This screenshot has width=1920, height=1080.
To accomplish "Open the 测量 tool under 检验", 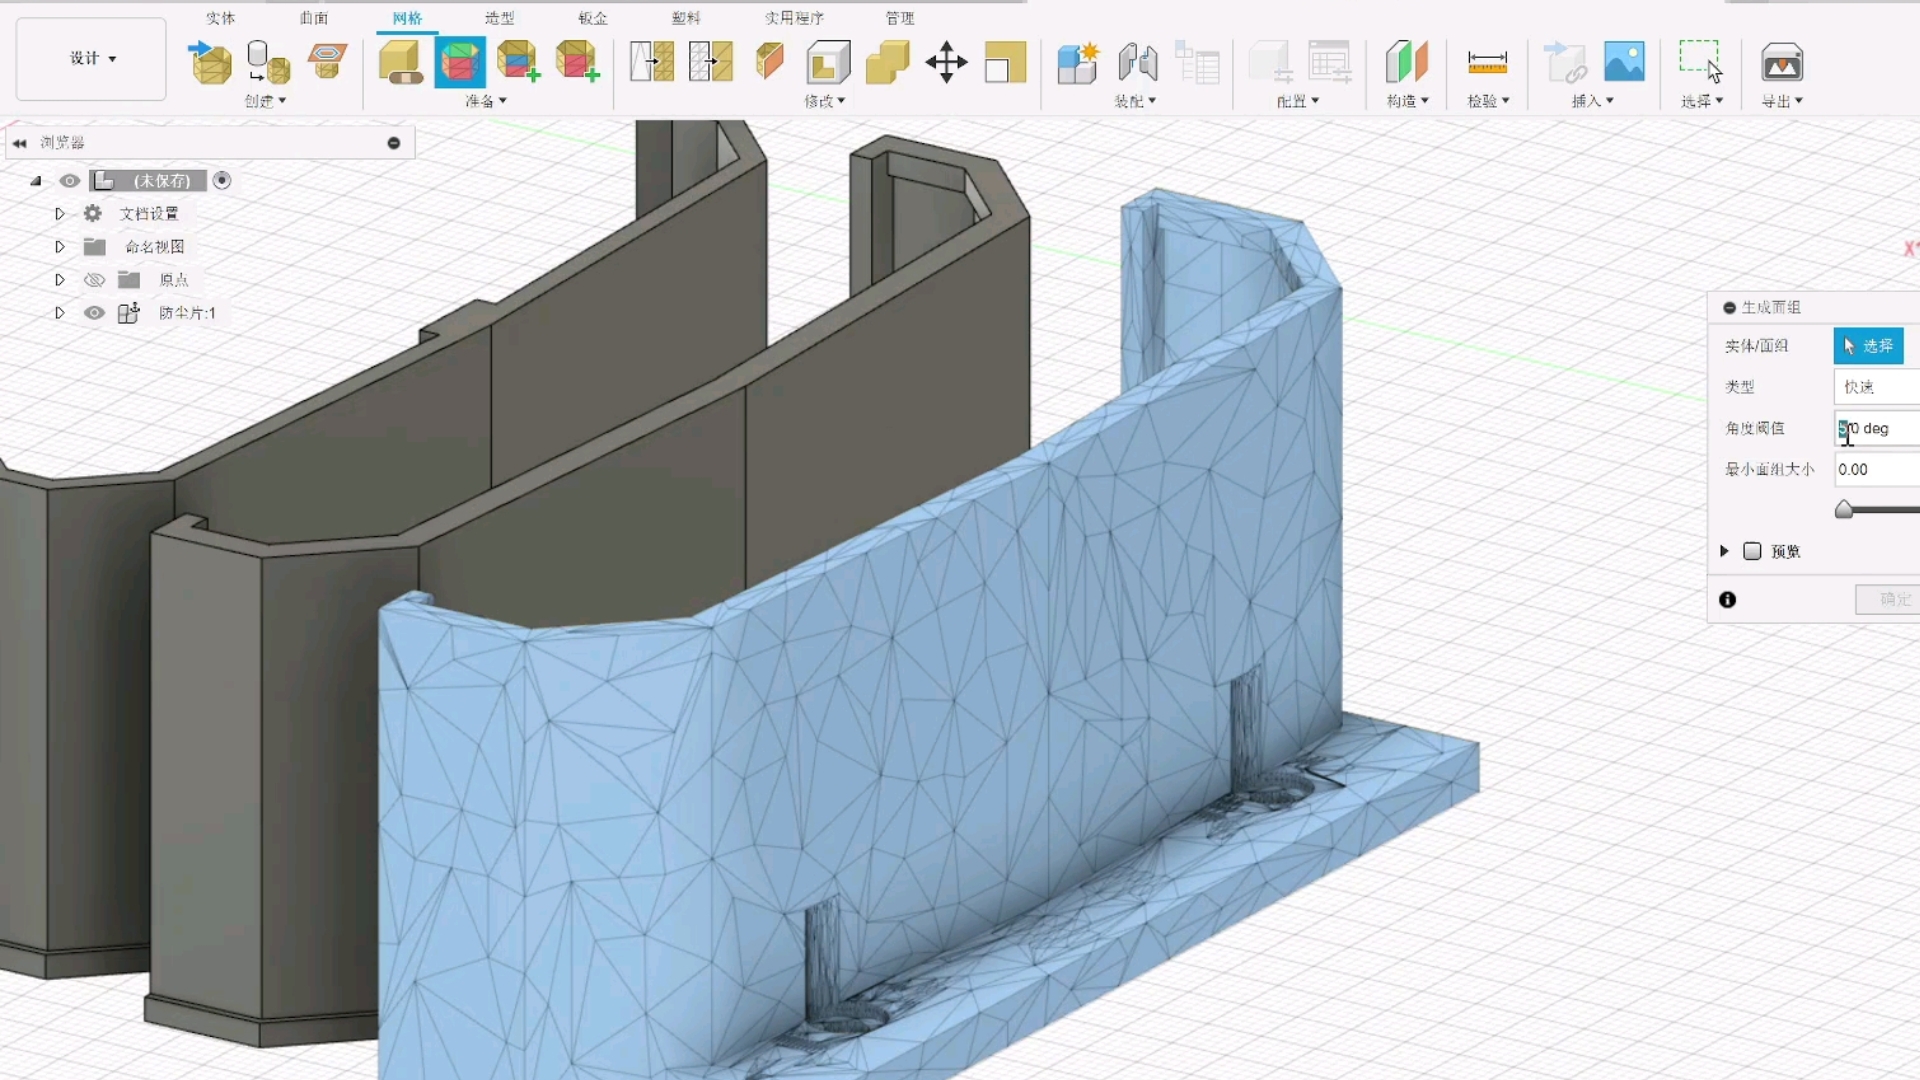I will pyautogui.click(x=1487, y=62).
